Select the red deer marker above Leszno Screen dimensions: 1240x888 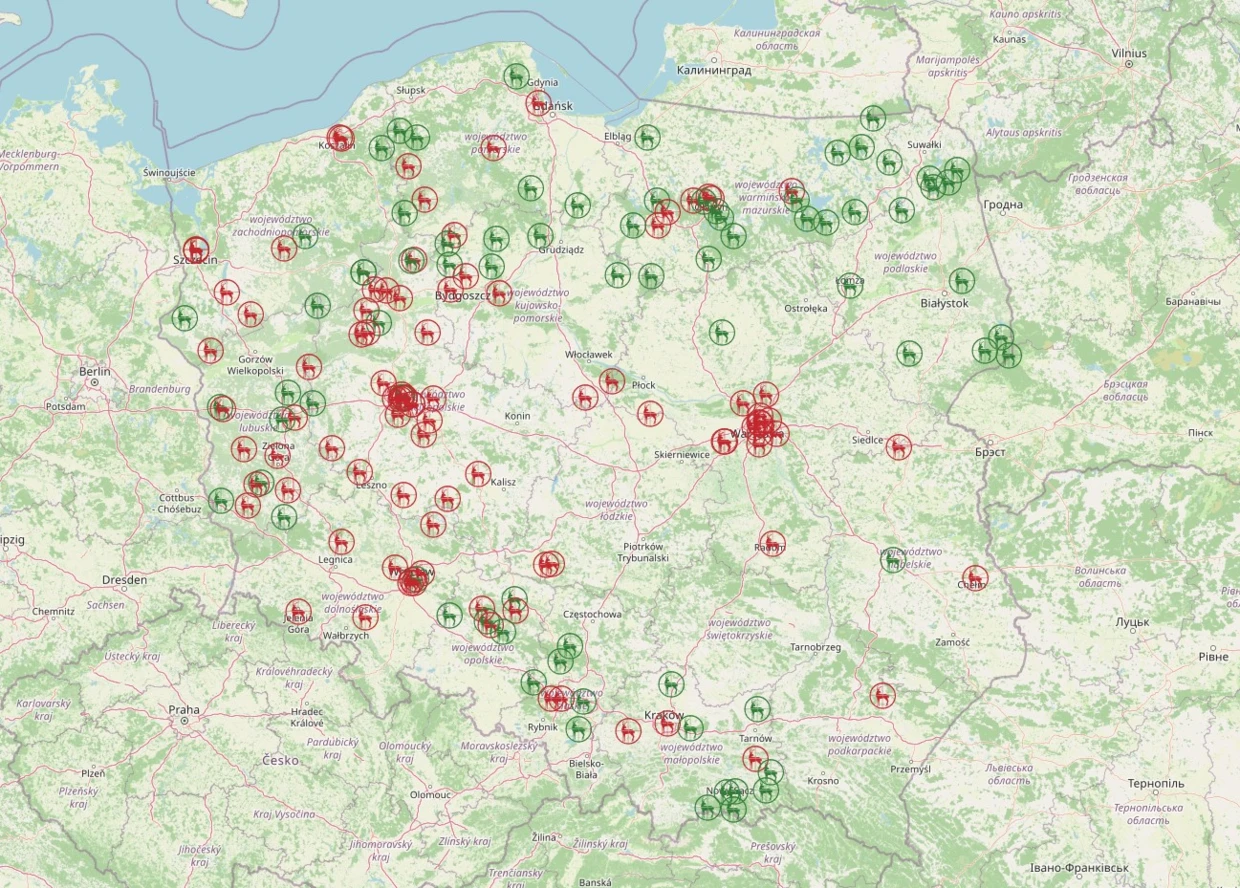click(x=360, y=472)
